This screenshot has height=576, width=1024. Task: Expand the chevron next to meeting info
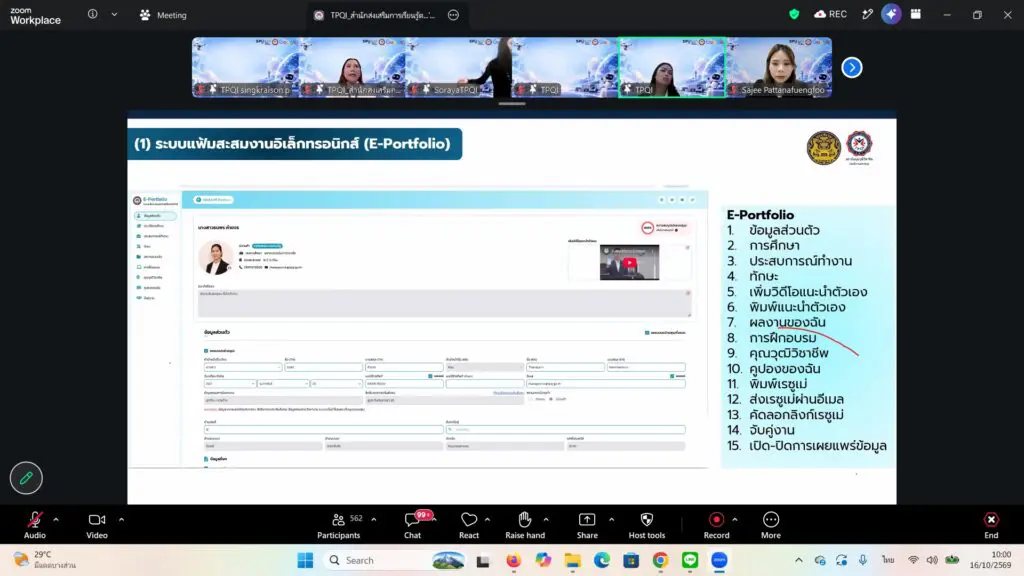(x=114, y=14)
